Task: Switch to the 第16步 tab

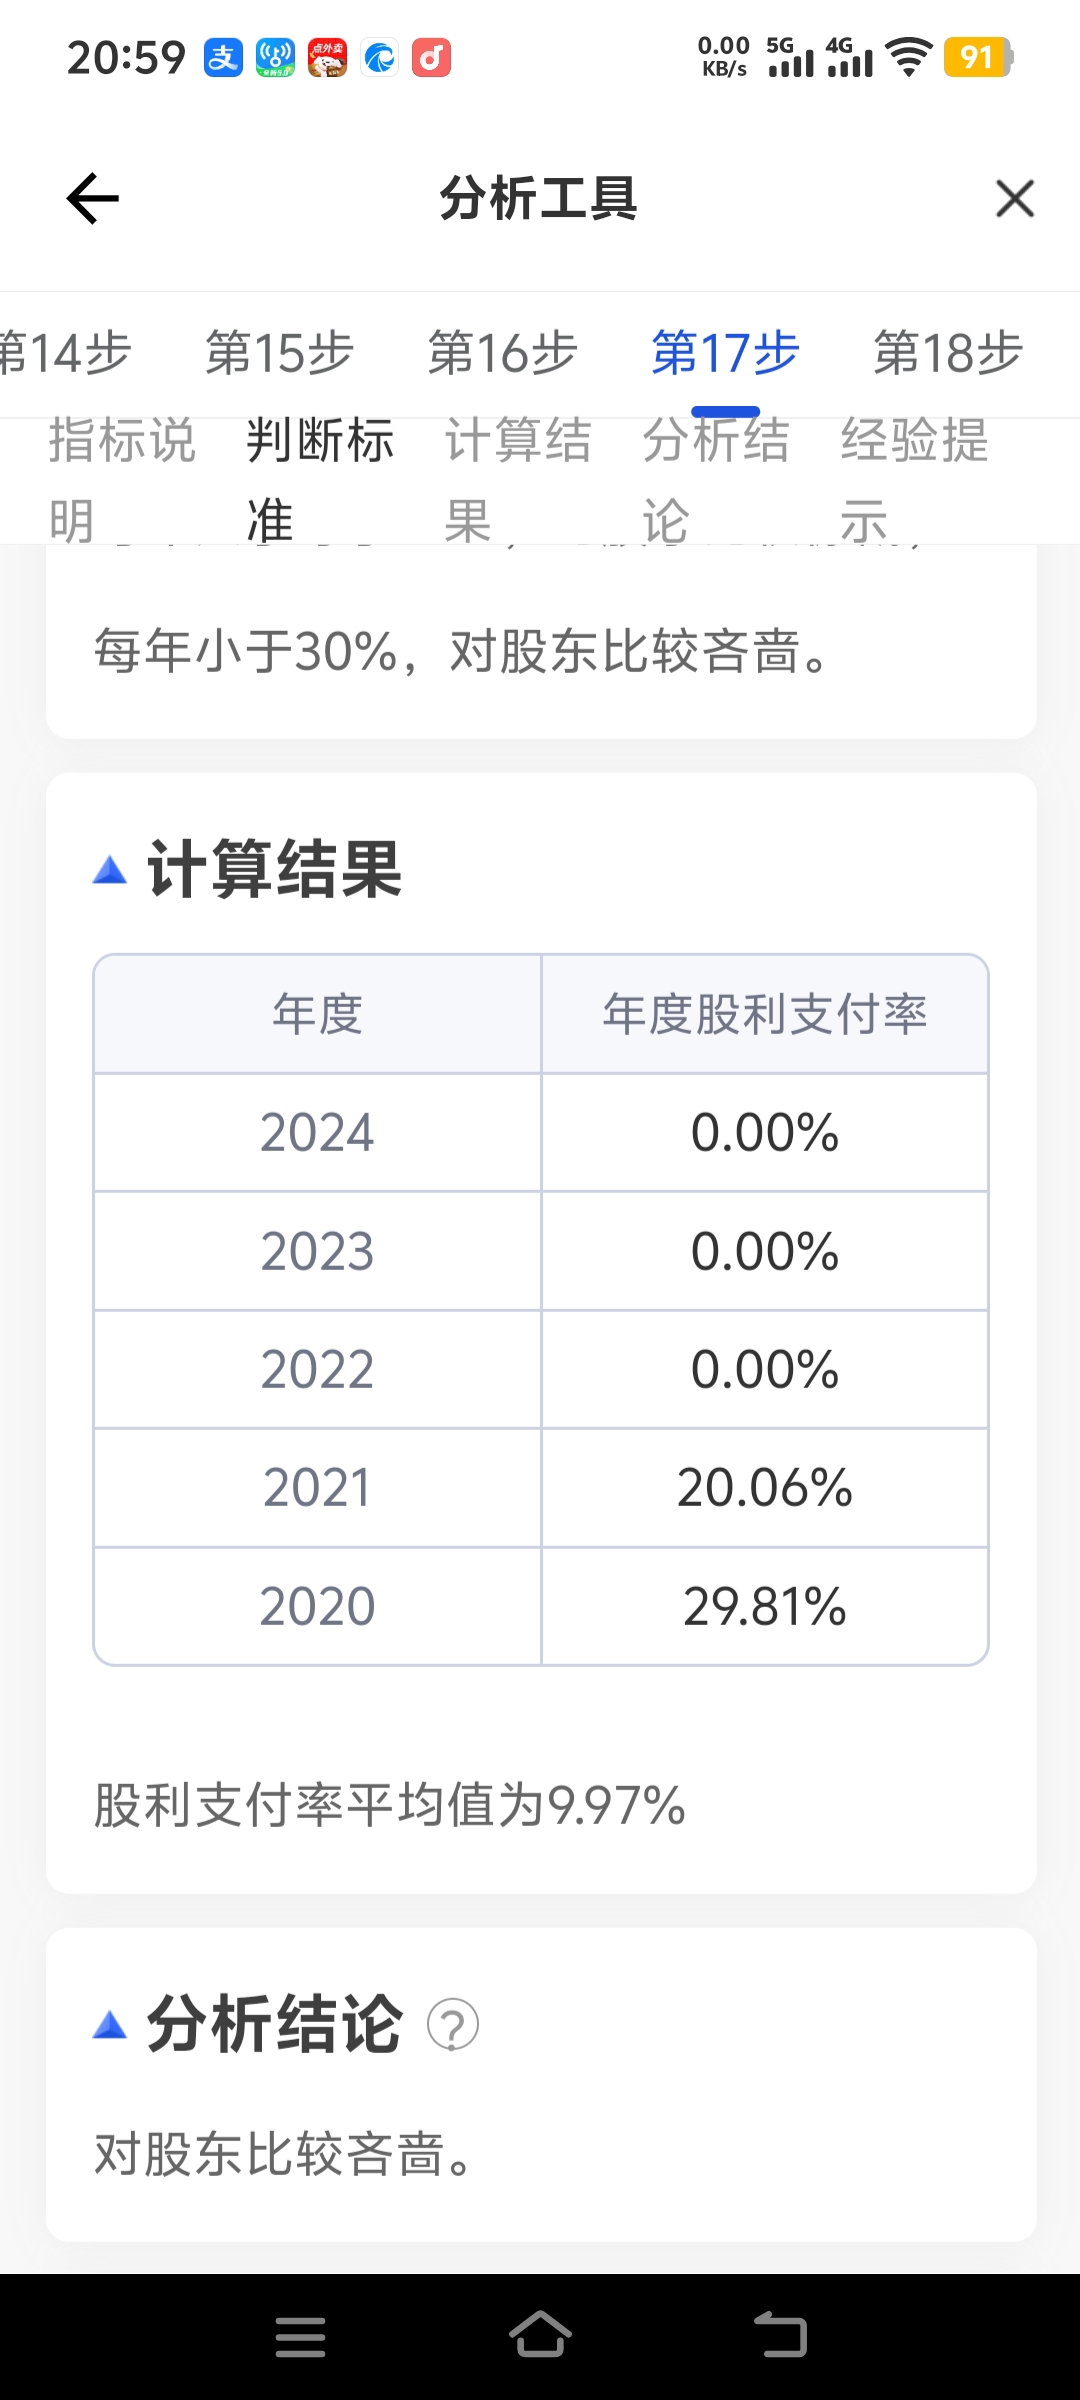Action: [x=503, y=353]
